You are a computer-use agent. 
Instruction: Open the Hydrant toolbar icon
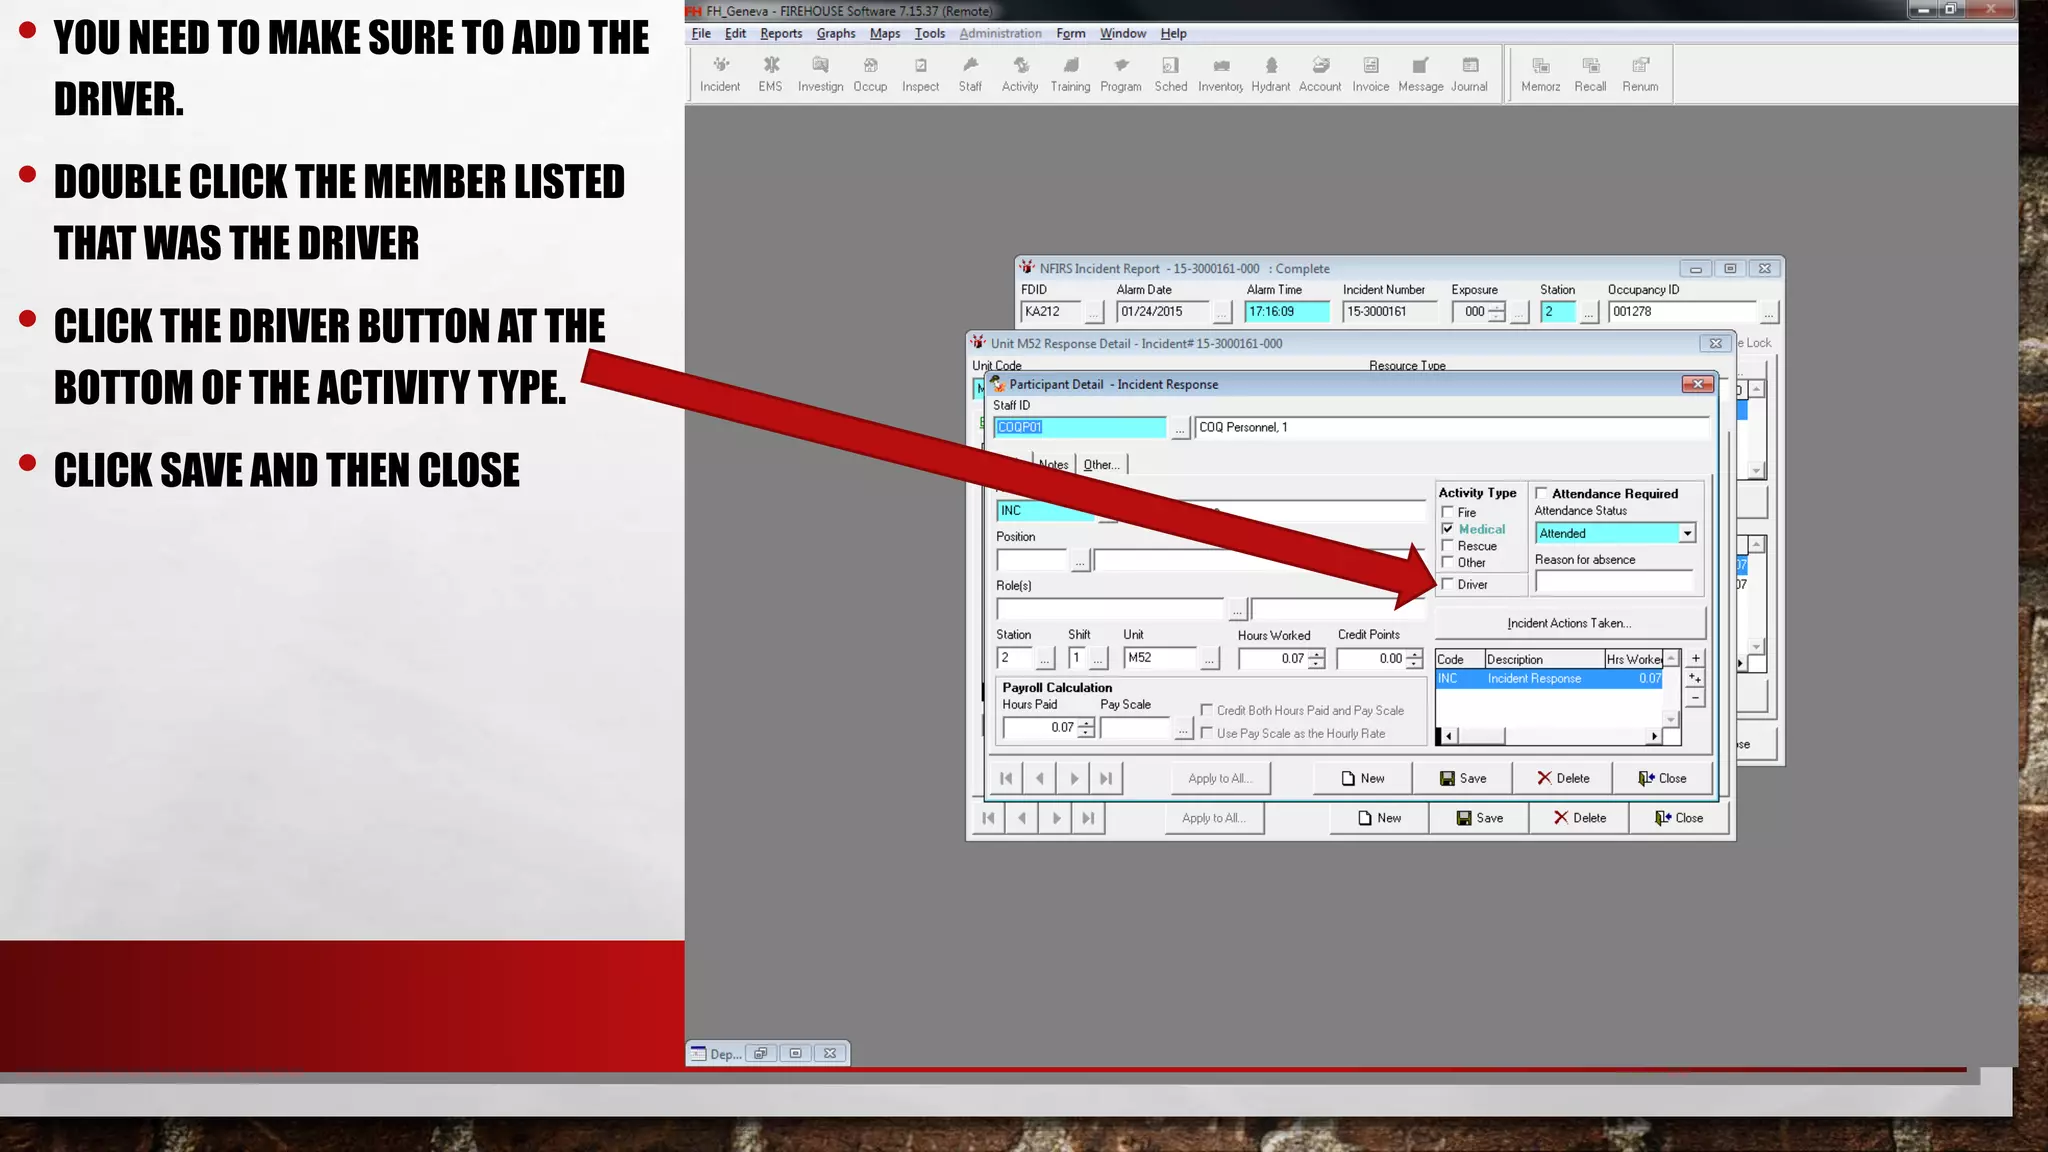pyautogui.click(x=1270, y=74)
